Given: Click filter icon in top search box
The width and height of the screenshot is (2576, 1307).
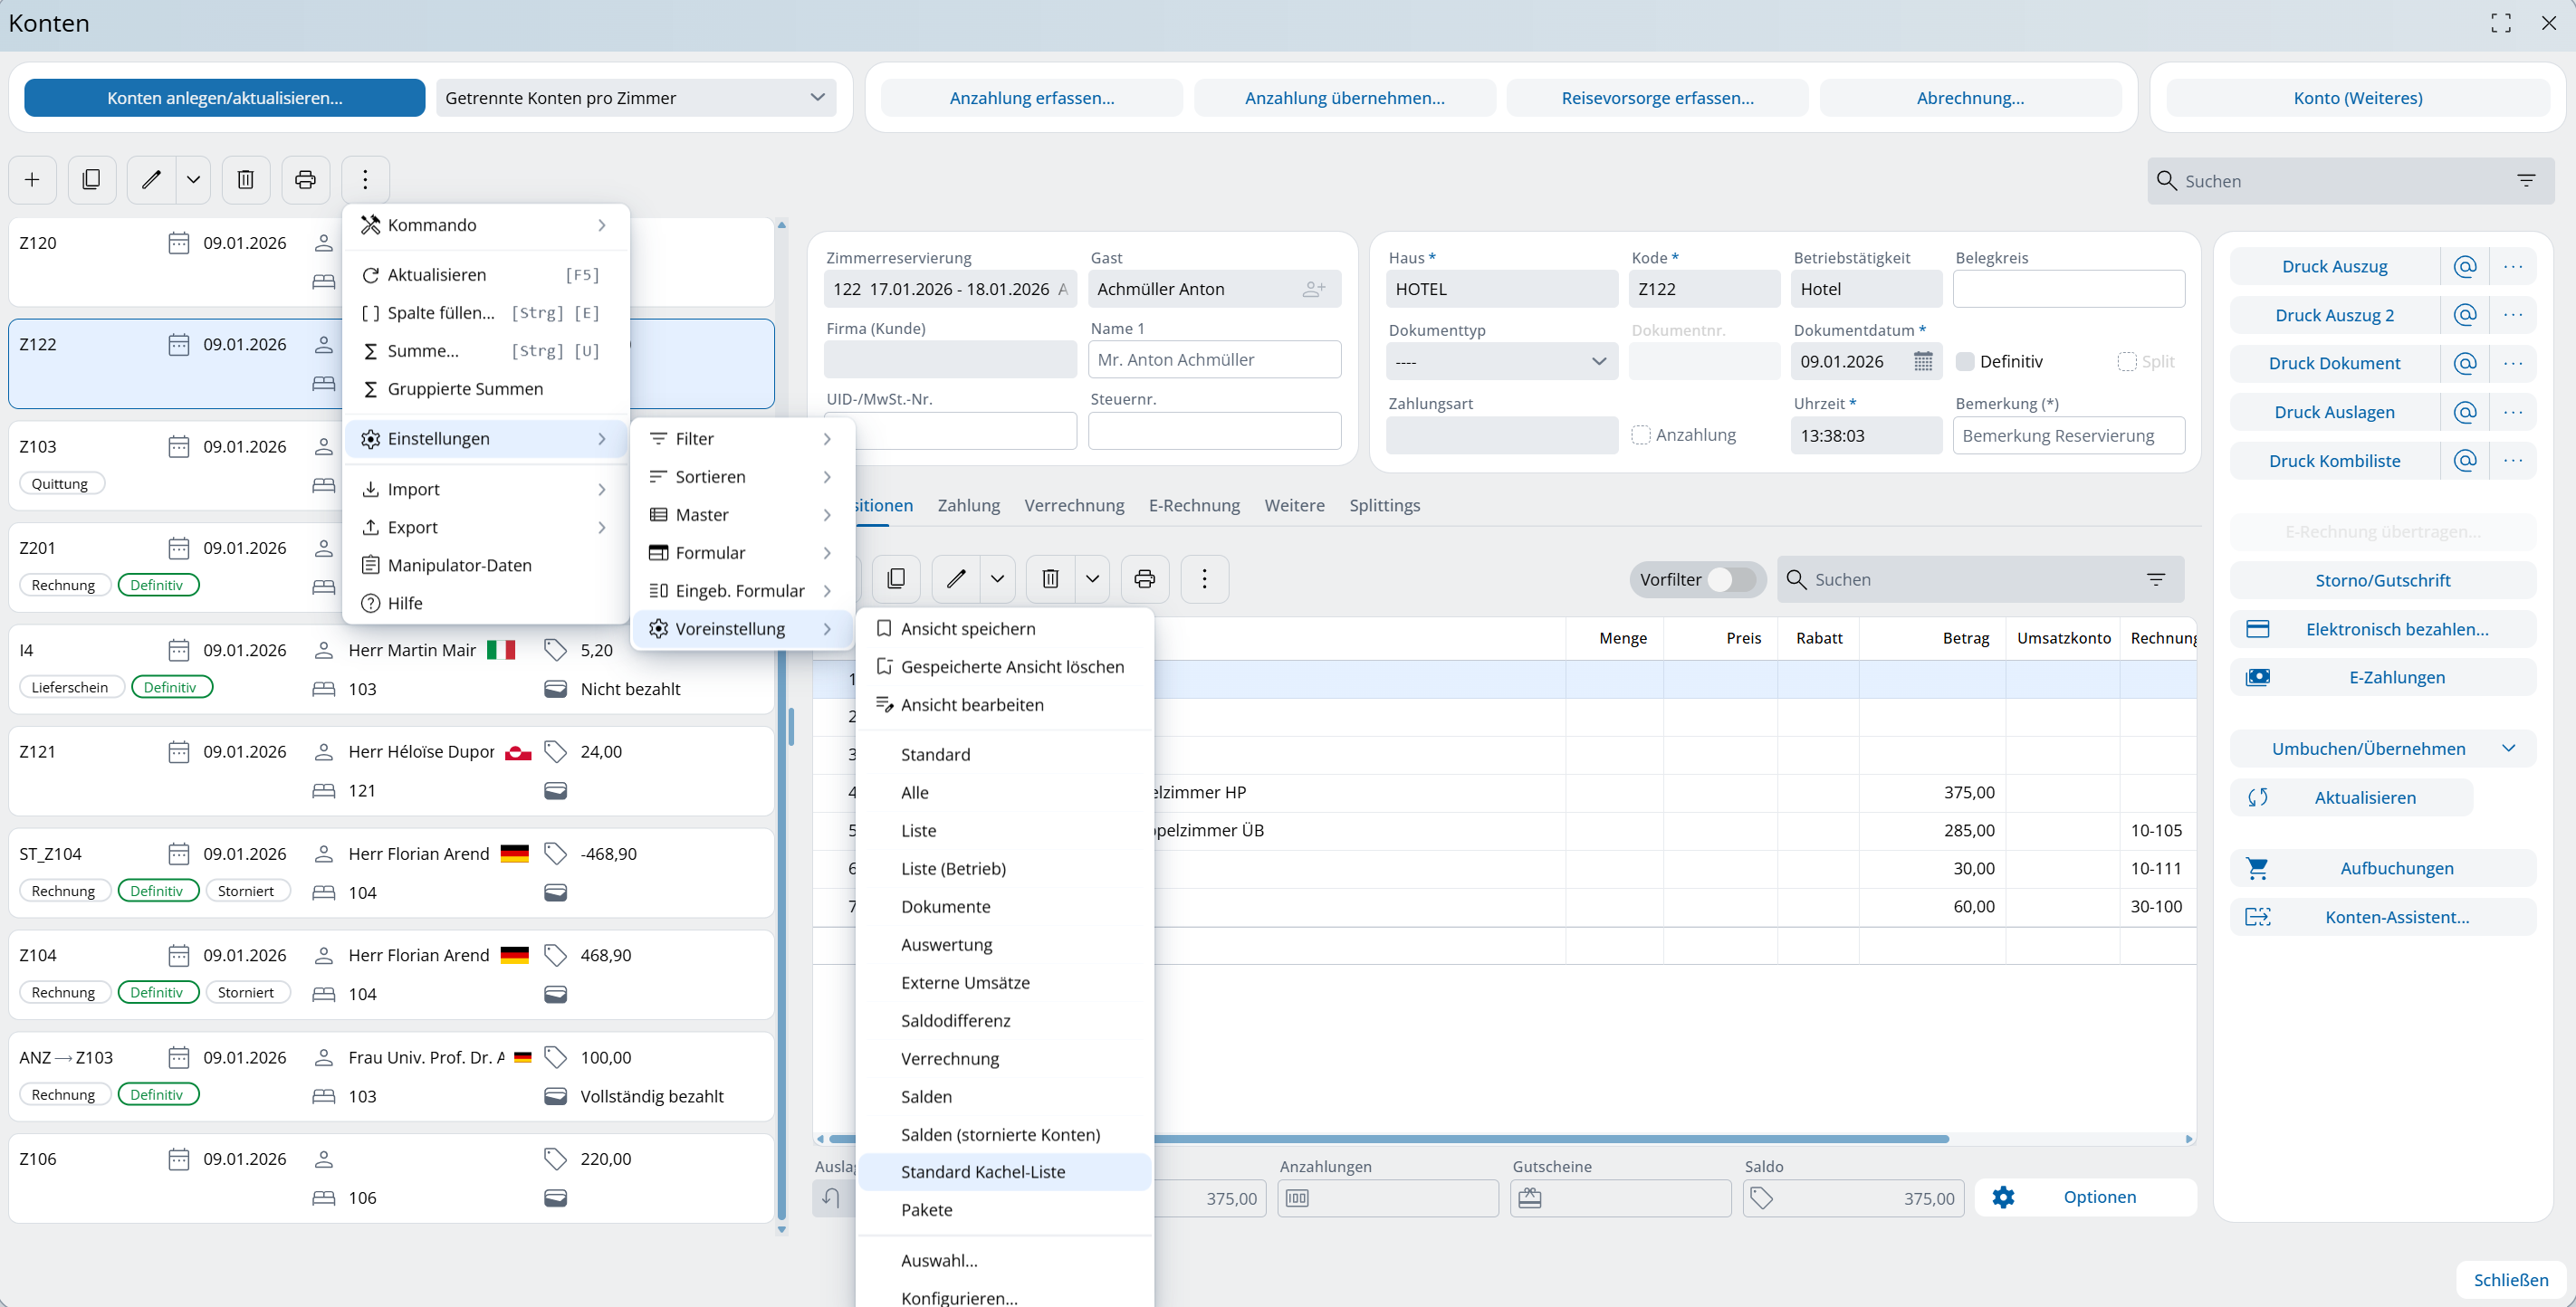Looking at the screenshot, I should click(2526, 181).
